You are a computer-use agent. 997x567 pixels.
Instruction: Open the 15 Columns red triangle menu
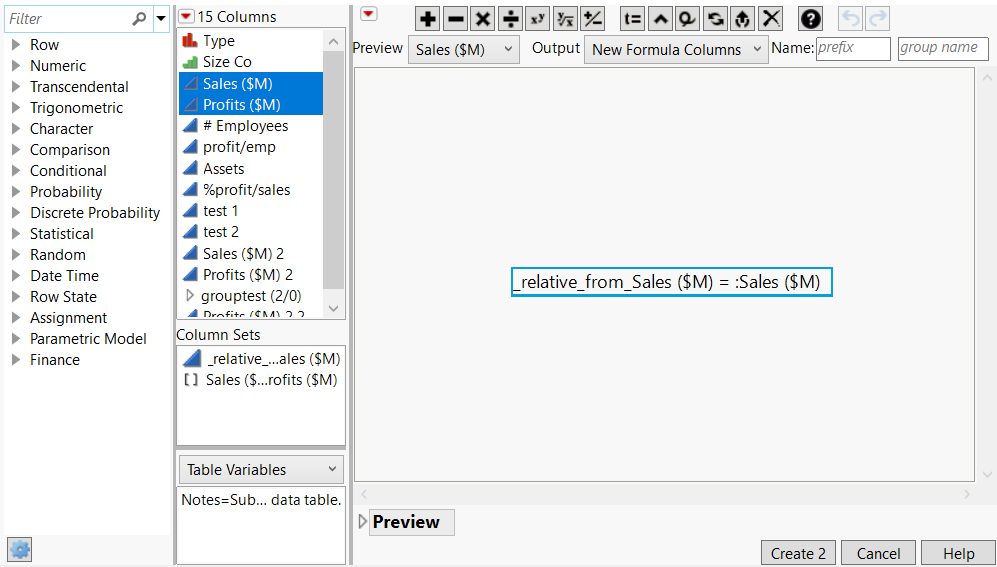[x=186, y=17]
